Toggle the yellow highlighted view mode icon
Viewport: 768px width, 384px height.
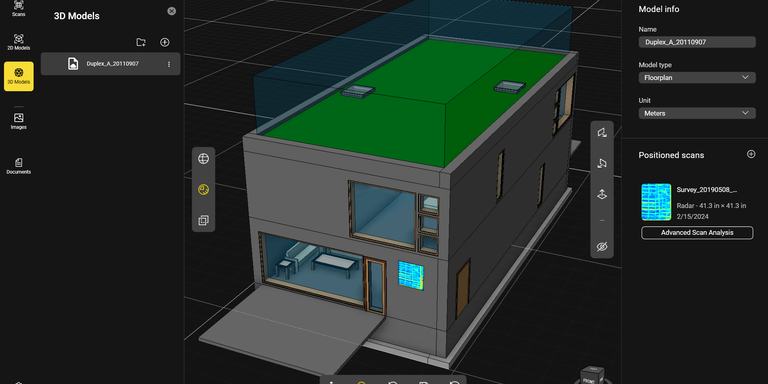click(203, 190)
